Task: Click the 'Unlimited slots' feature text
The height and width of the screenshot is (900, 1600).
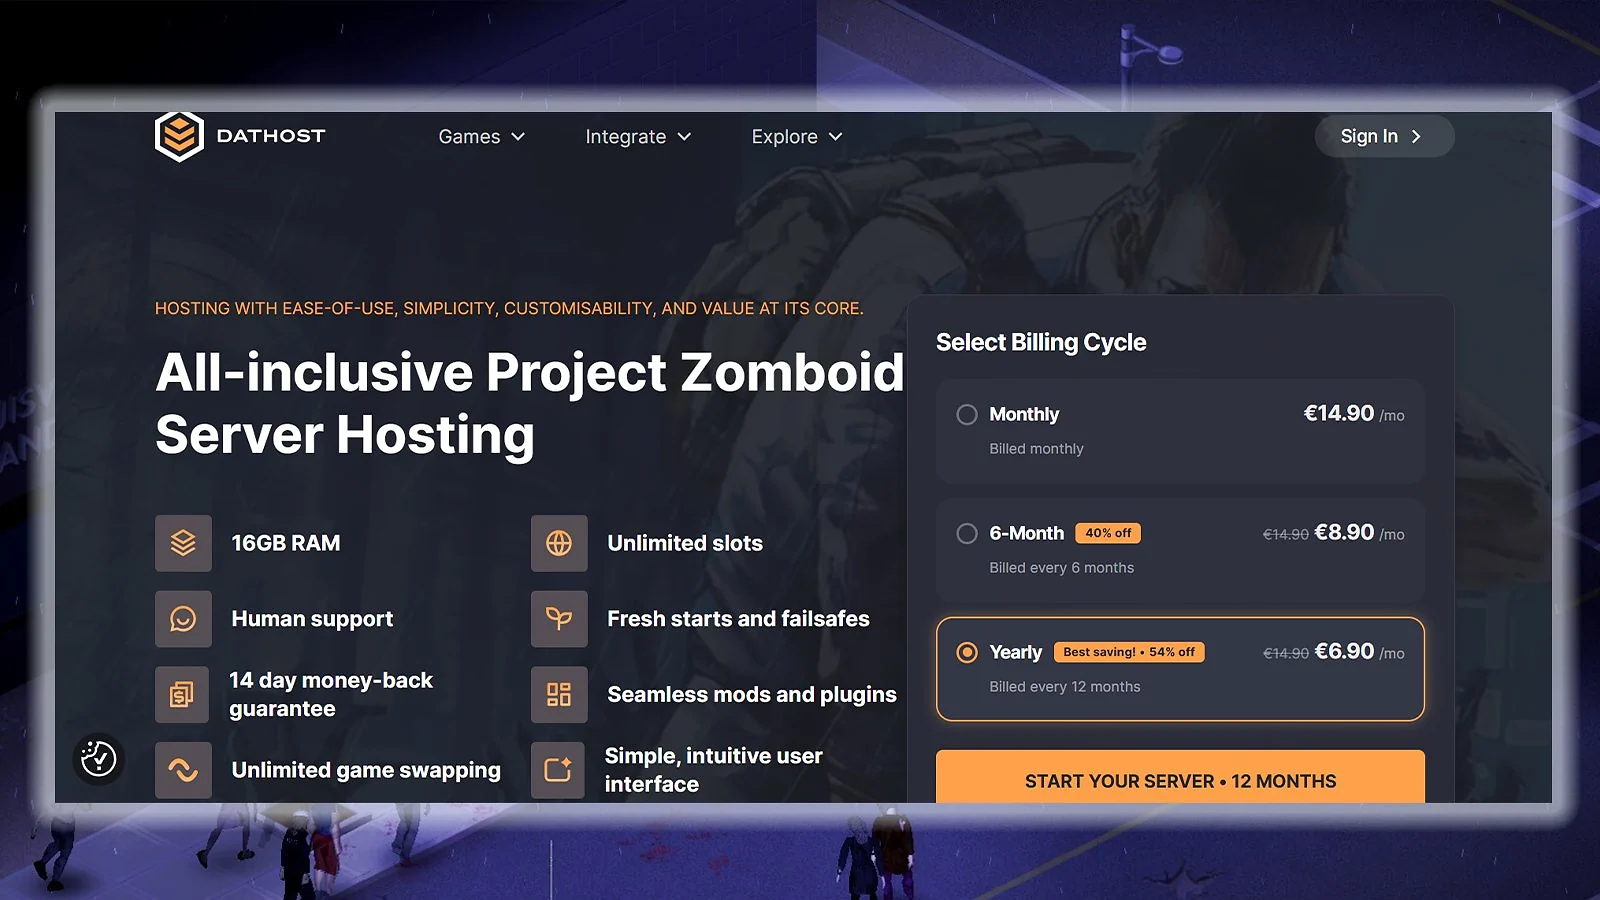Action: coord(685,543)
